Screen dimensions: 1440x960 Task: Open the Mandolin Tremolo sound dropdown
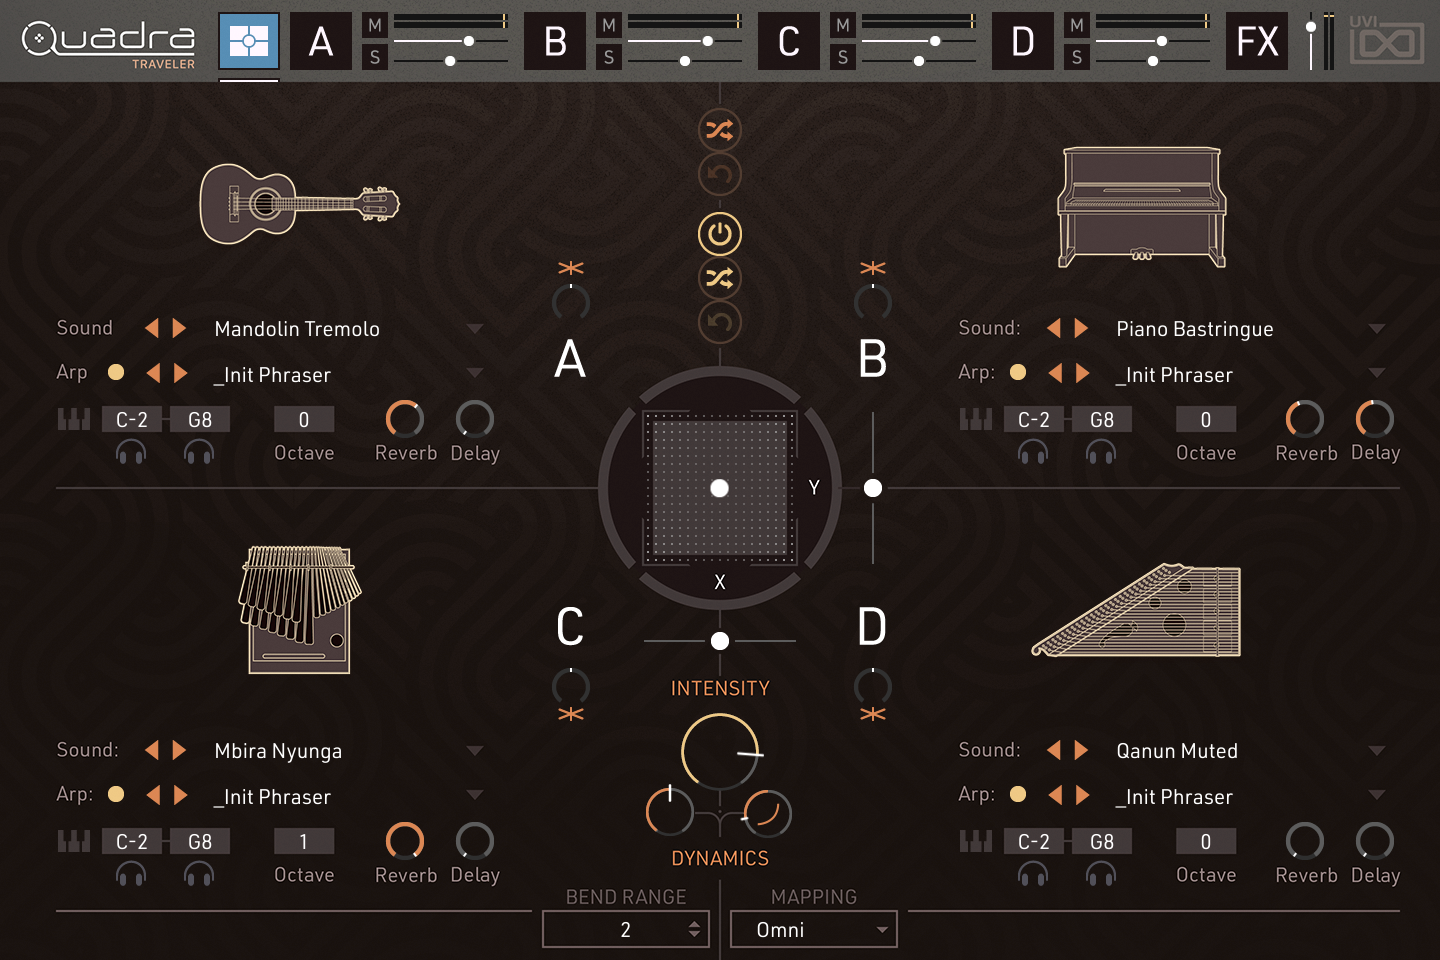(475, 329)
